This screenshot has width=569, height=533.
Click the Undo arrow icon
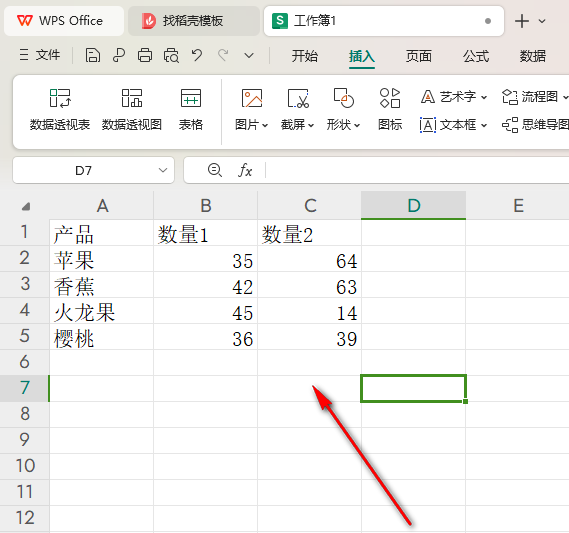coord(197,56)
